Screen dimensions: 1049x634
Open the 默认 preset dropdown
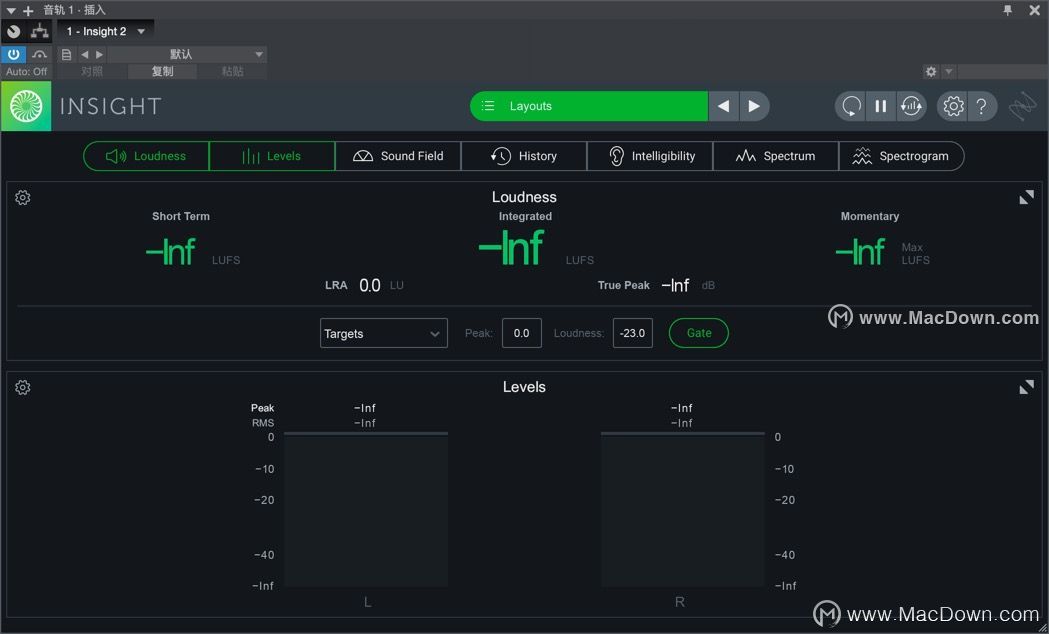coord(187,55)
